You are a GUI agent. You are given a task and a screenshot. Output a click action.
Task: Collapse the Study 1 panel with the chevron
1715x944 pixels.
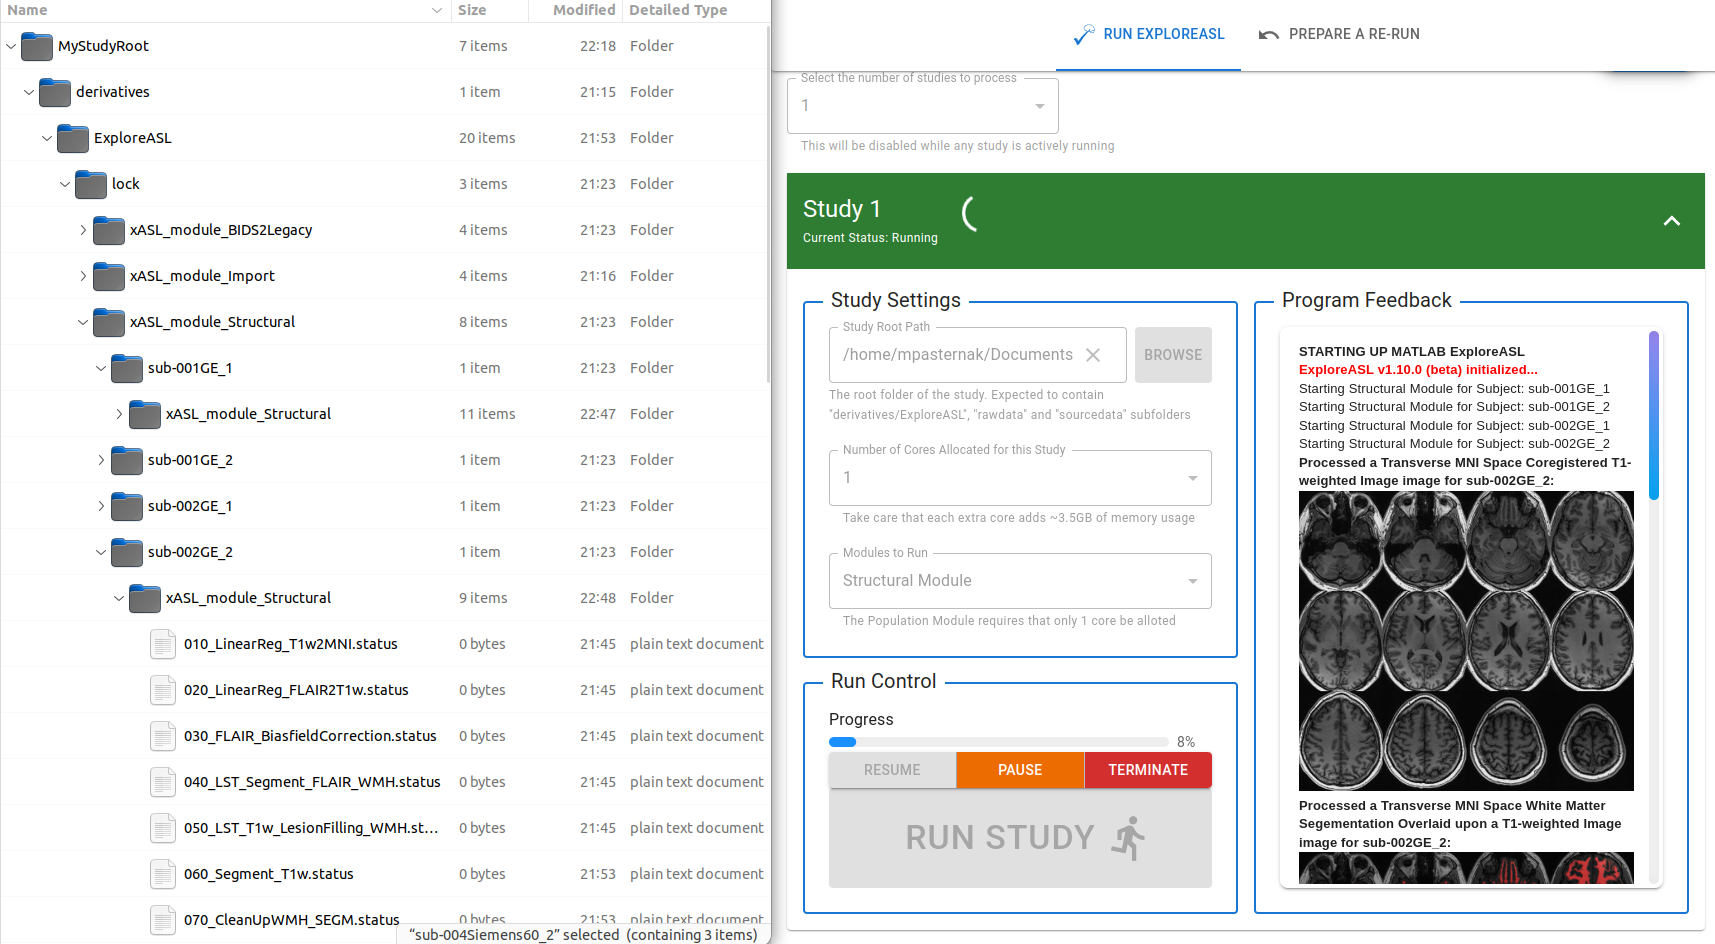(x=1671, y=221)
